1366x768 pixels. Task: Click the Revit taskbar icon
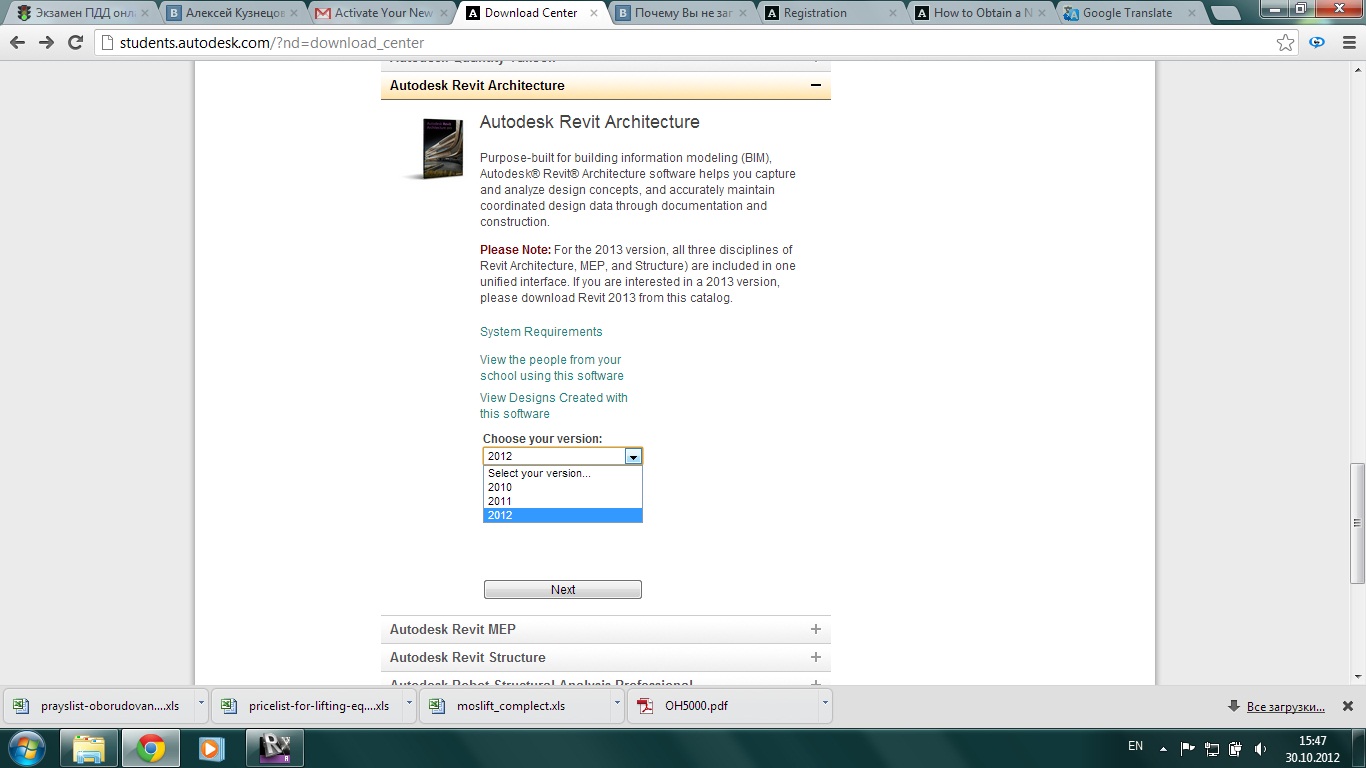pos(273,748)
